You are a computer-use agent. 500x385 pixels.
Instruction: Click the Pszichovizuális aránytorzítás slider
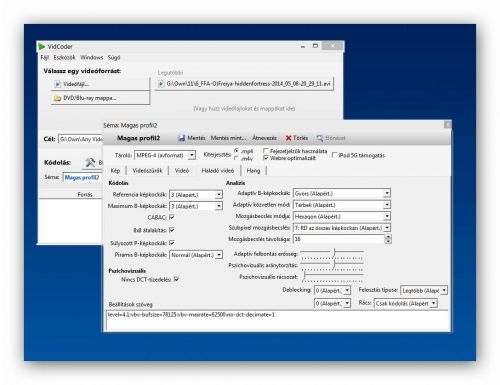point(332,265)
